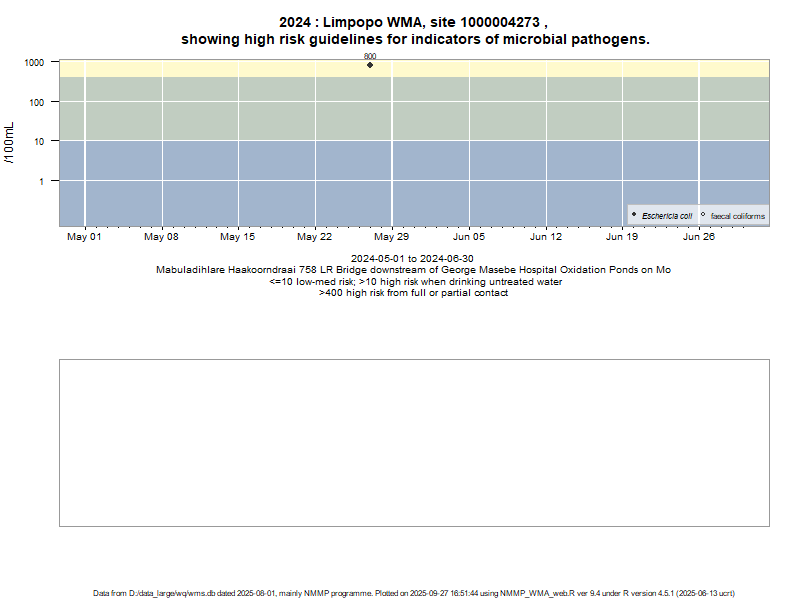Click the faecal coliforms legend marker
800x600 pixels.
tap(703, 215)
